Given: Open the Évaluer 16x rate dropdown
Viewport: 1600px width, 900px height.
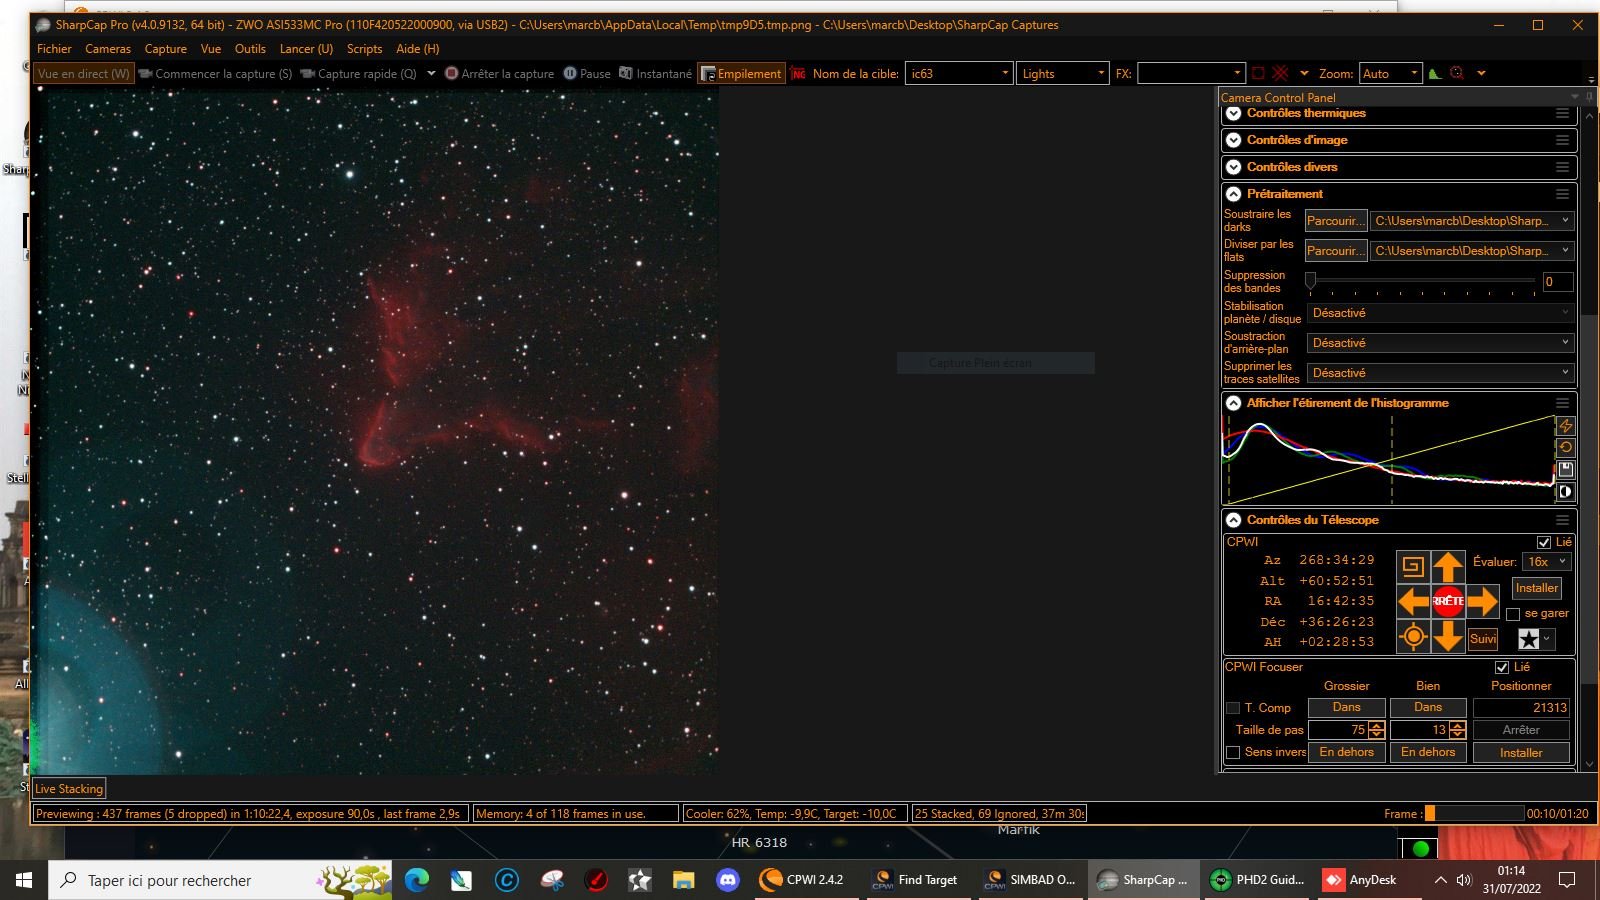Looking at the screenshot, I should (1547, 562).
